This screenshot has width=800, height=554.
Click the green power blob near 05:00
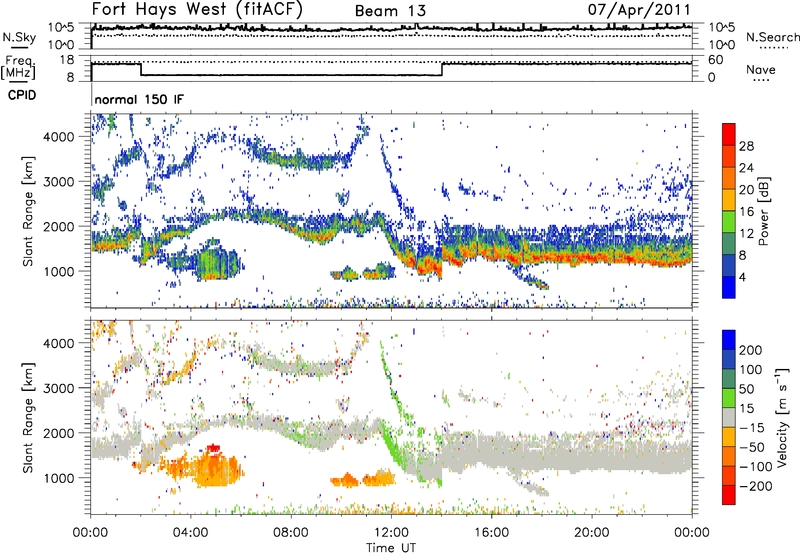tap(217, 263)
